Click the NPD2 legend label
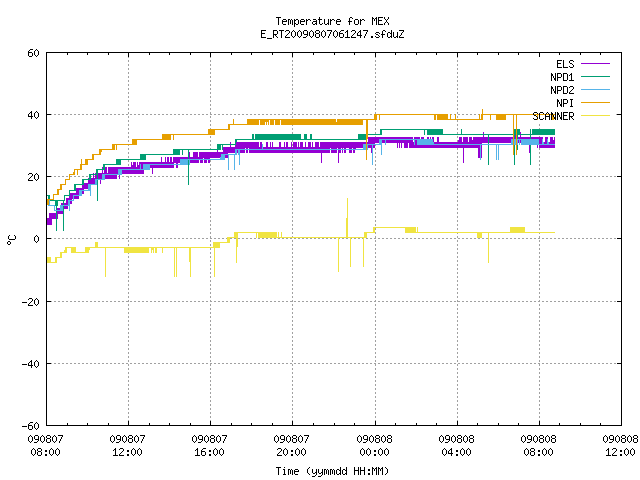 point(562,90)
